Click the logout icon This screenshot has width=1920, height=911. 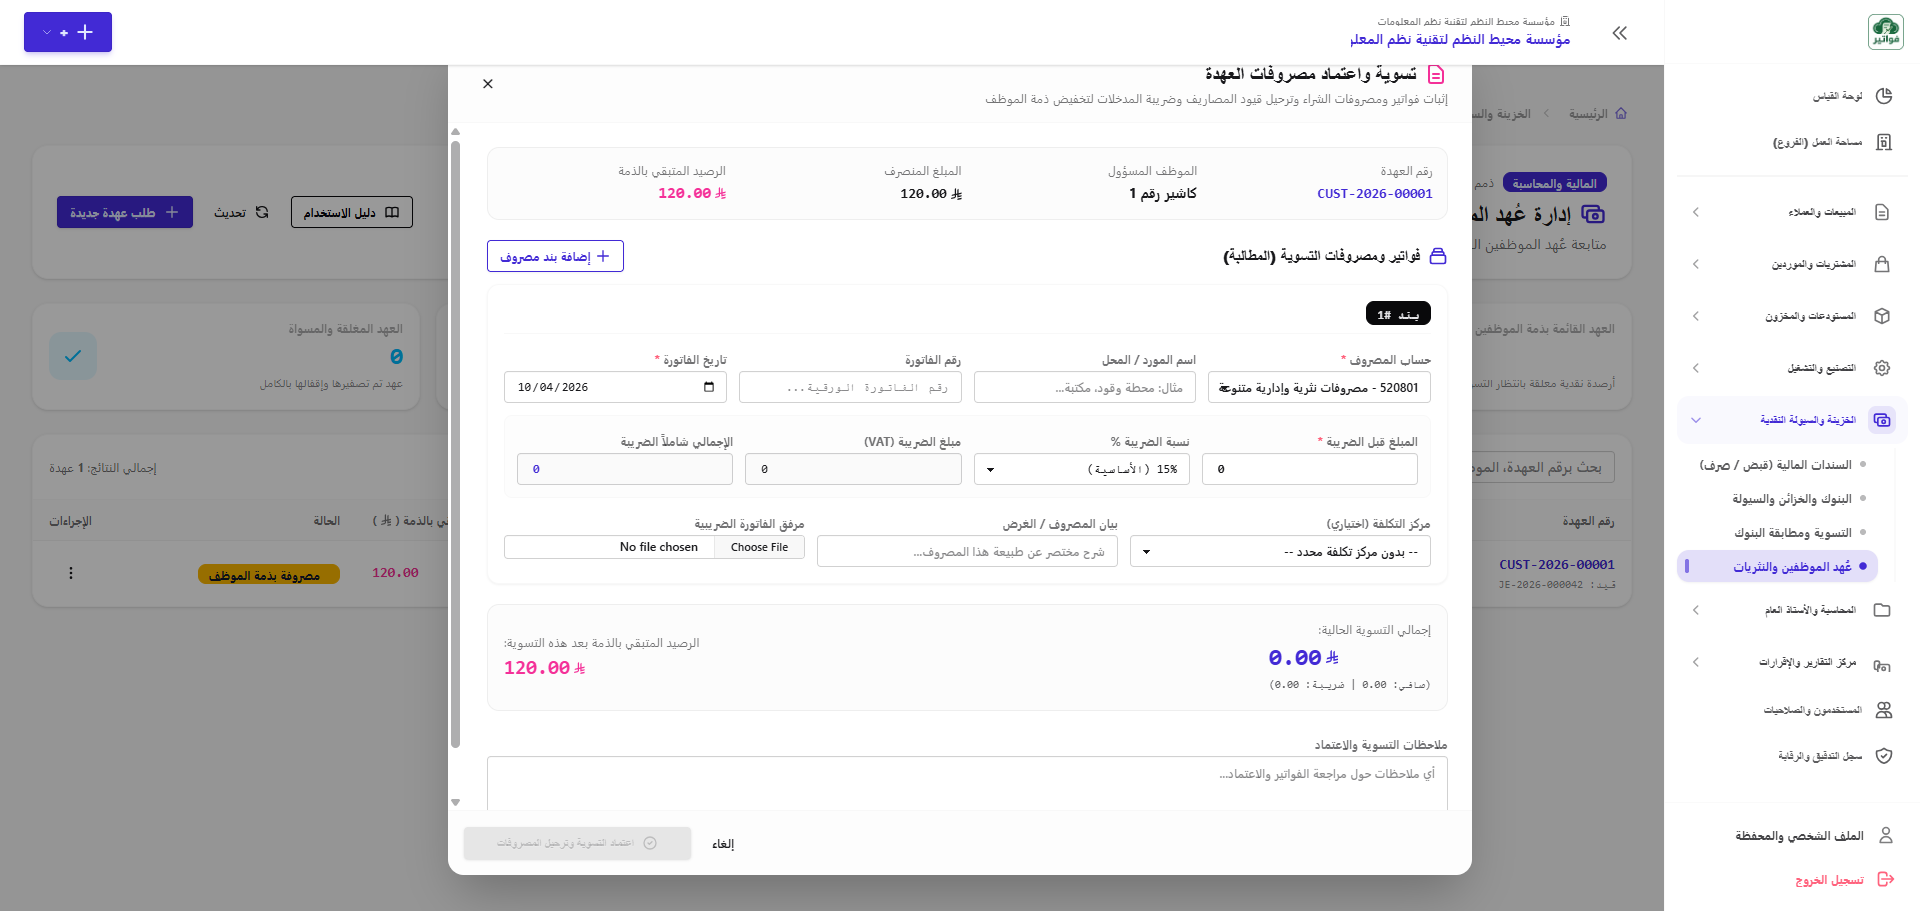pos(1886,879)
